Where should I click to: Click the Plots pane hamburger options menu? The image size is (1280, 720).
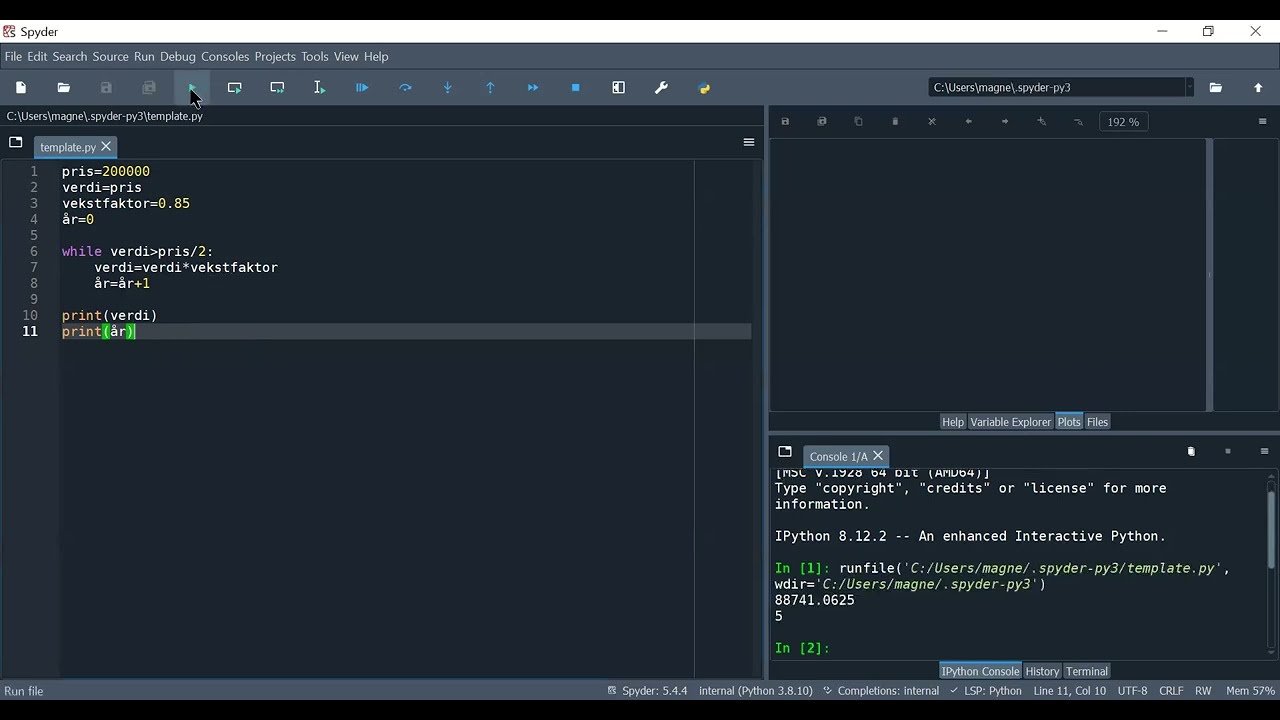(1263, 122)
